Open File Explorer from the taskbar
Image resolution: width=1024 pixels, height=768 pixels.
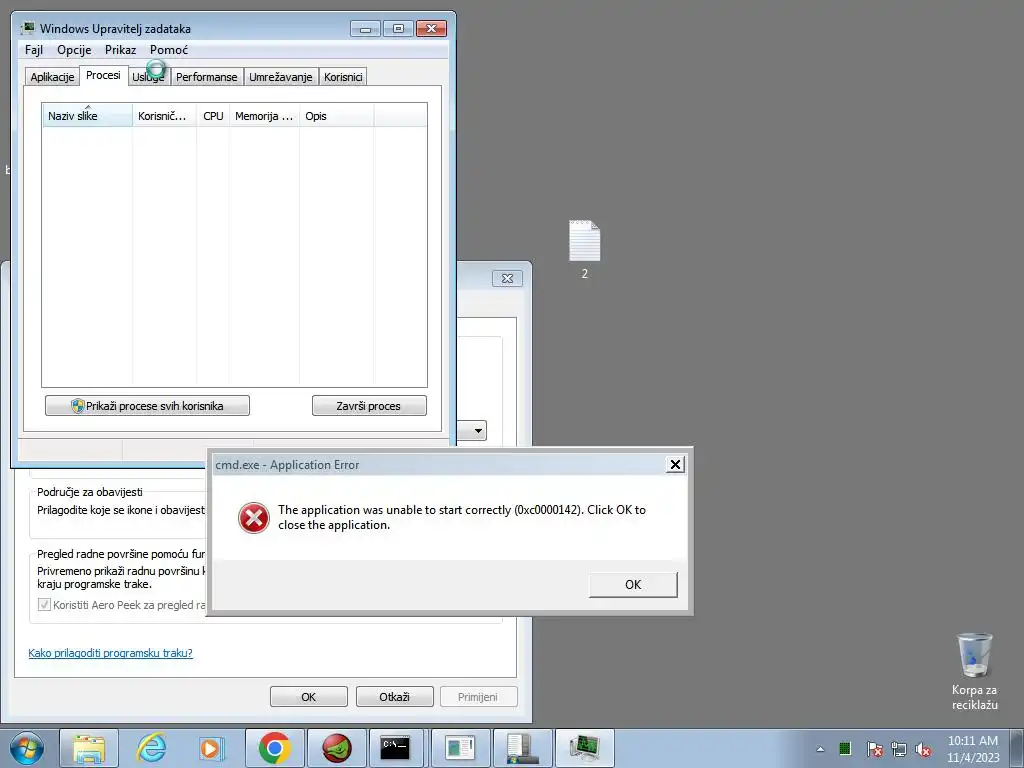[x=89, y=748]
